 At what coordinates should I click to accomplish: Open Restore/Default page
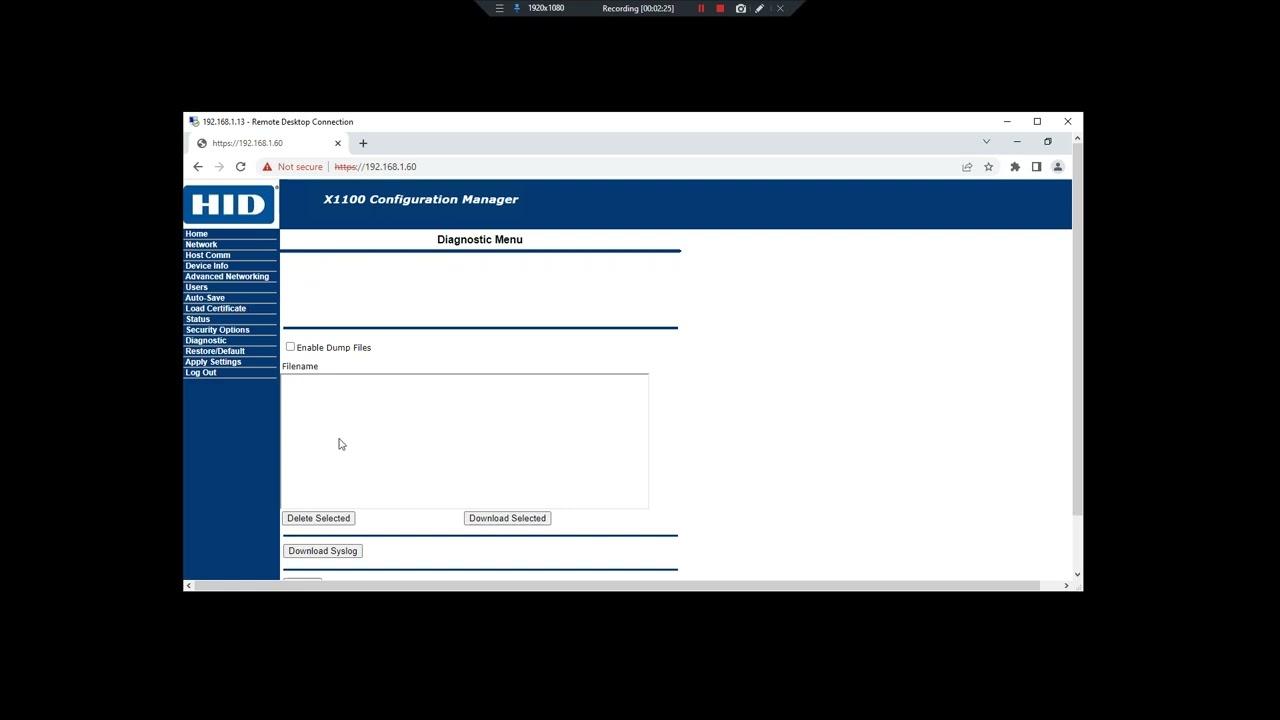[215, 351]
